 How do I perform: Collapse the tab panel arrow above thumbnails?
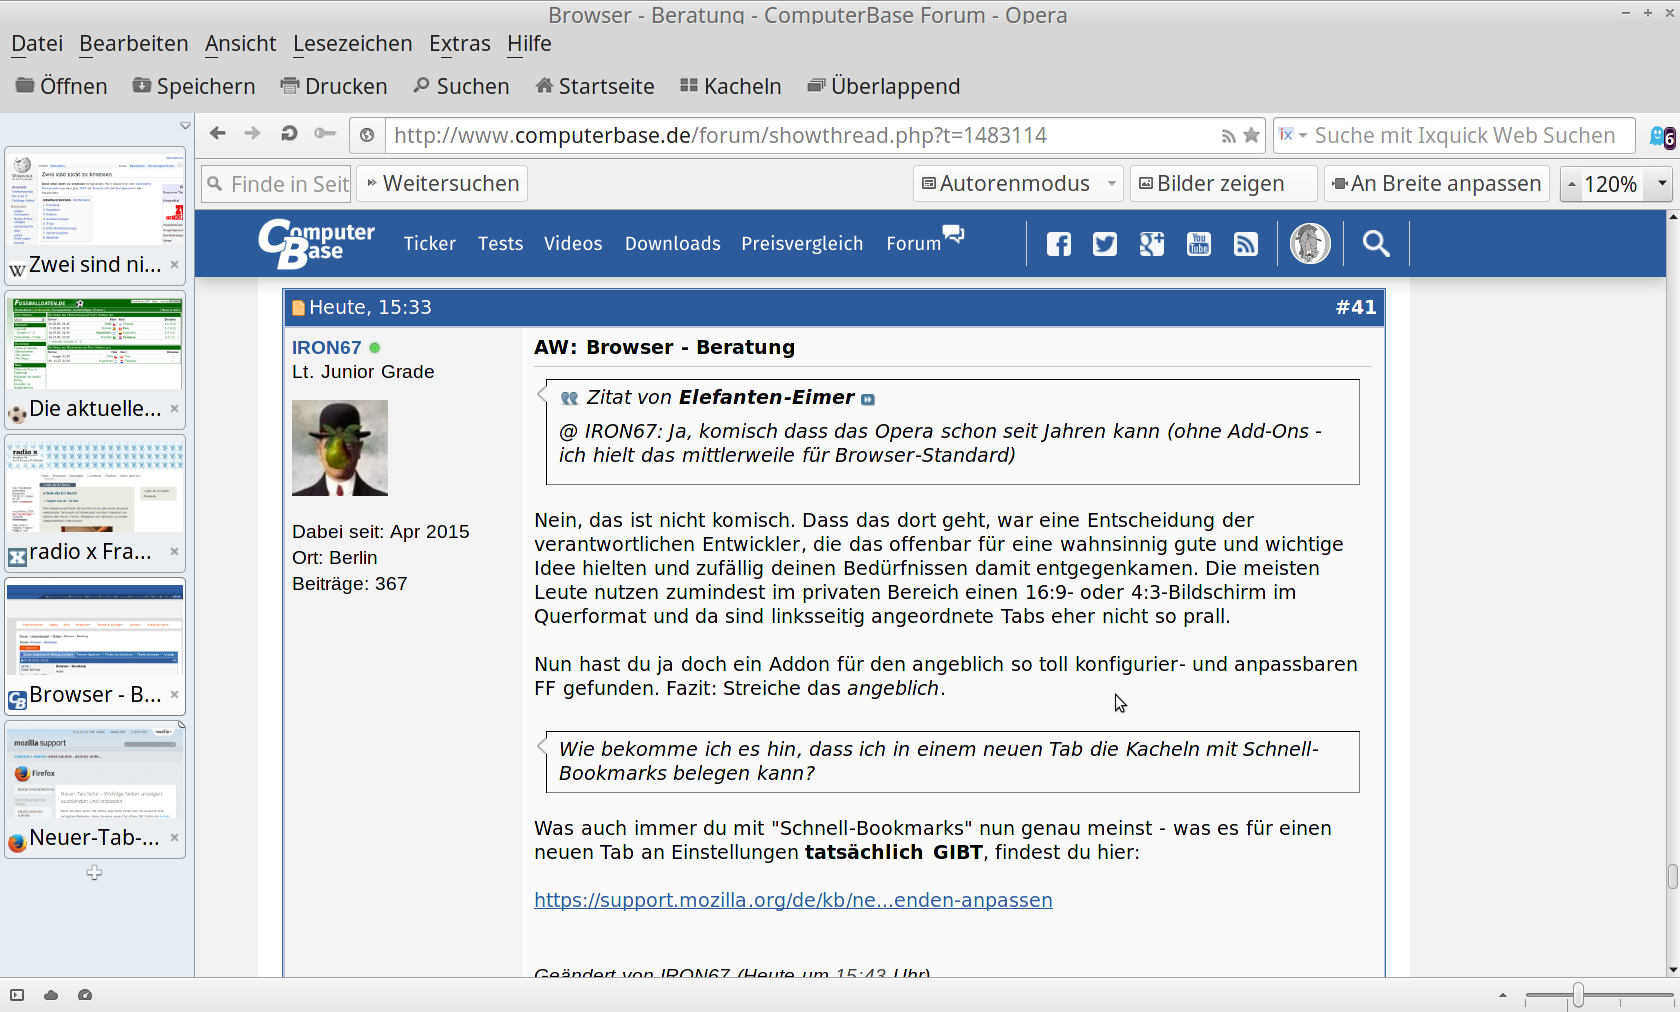tap(185, 126)
